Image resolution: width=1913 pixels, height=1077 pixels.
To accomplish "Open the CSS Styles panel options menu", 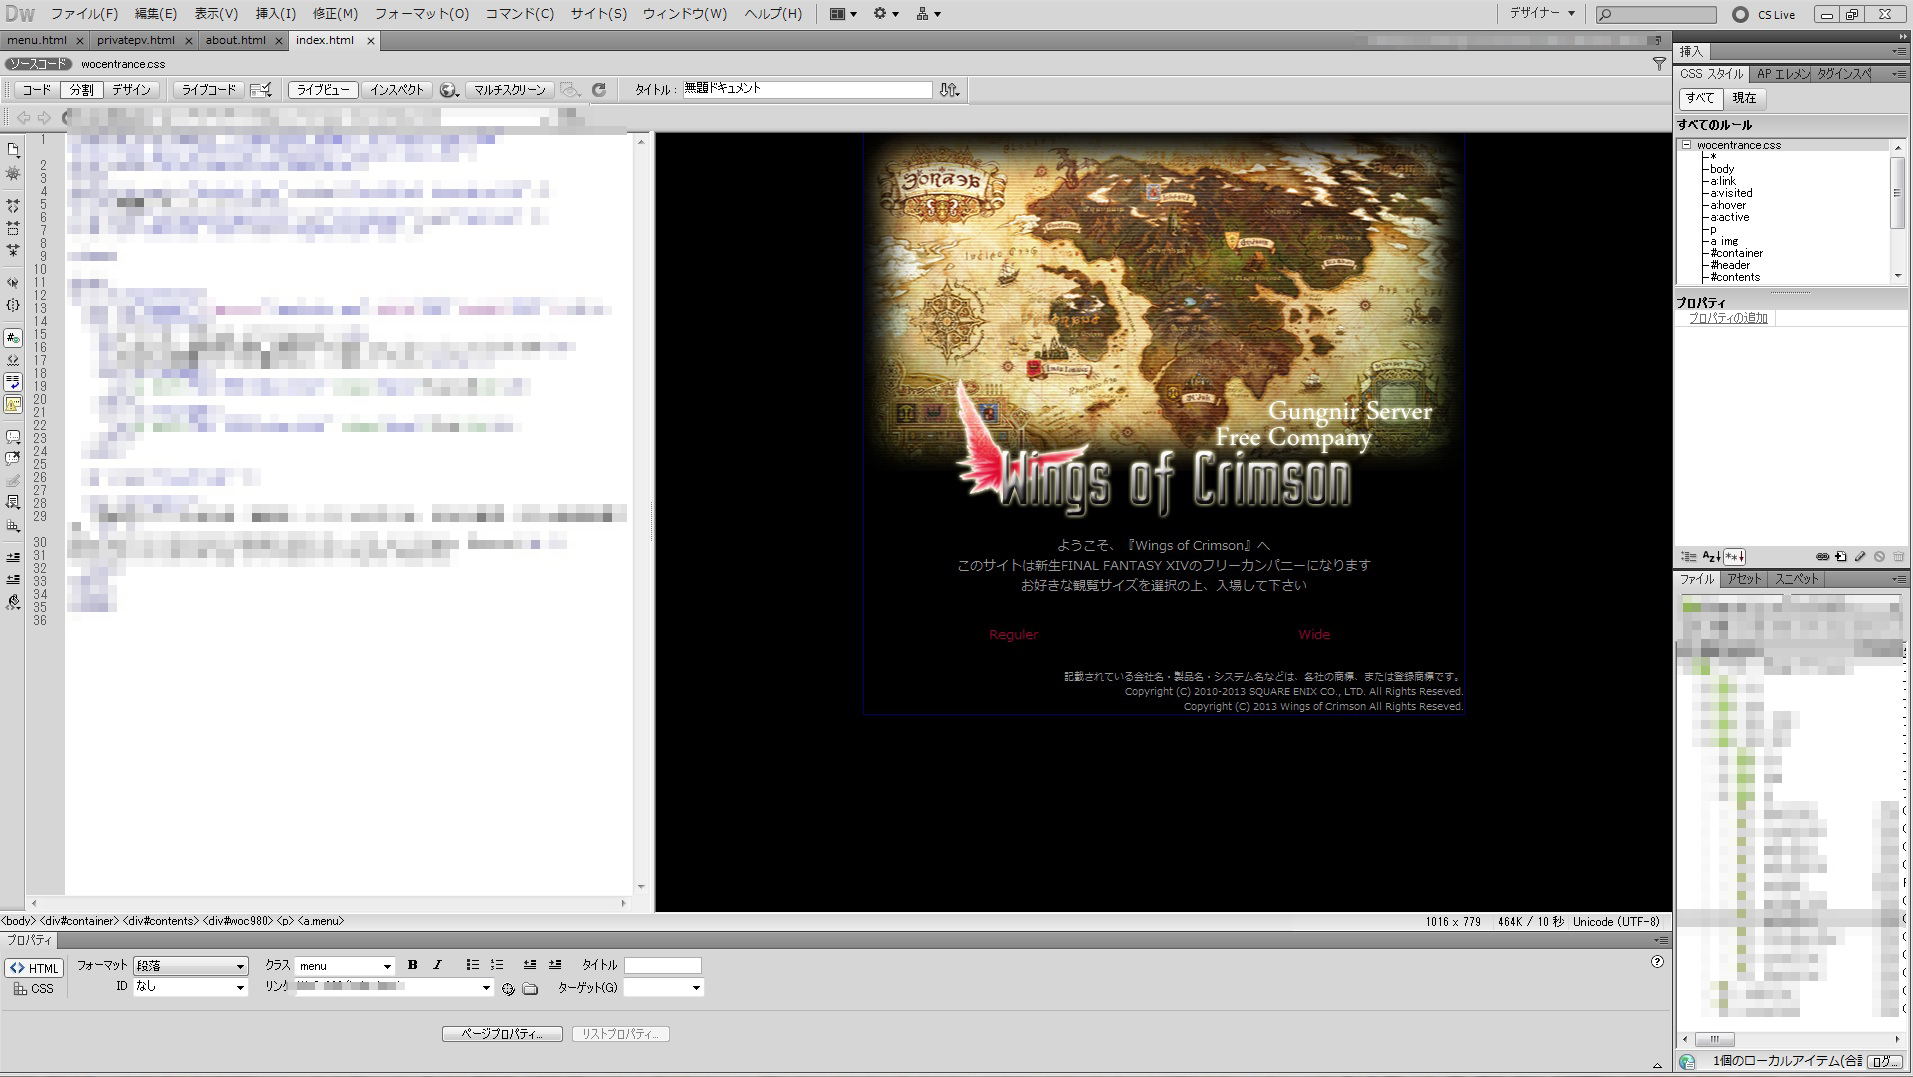I will click(x=1899, y=74).
